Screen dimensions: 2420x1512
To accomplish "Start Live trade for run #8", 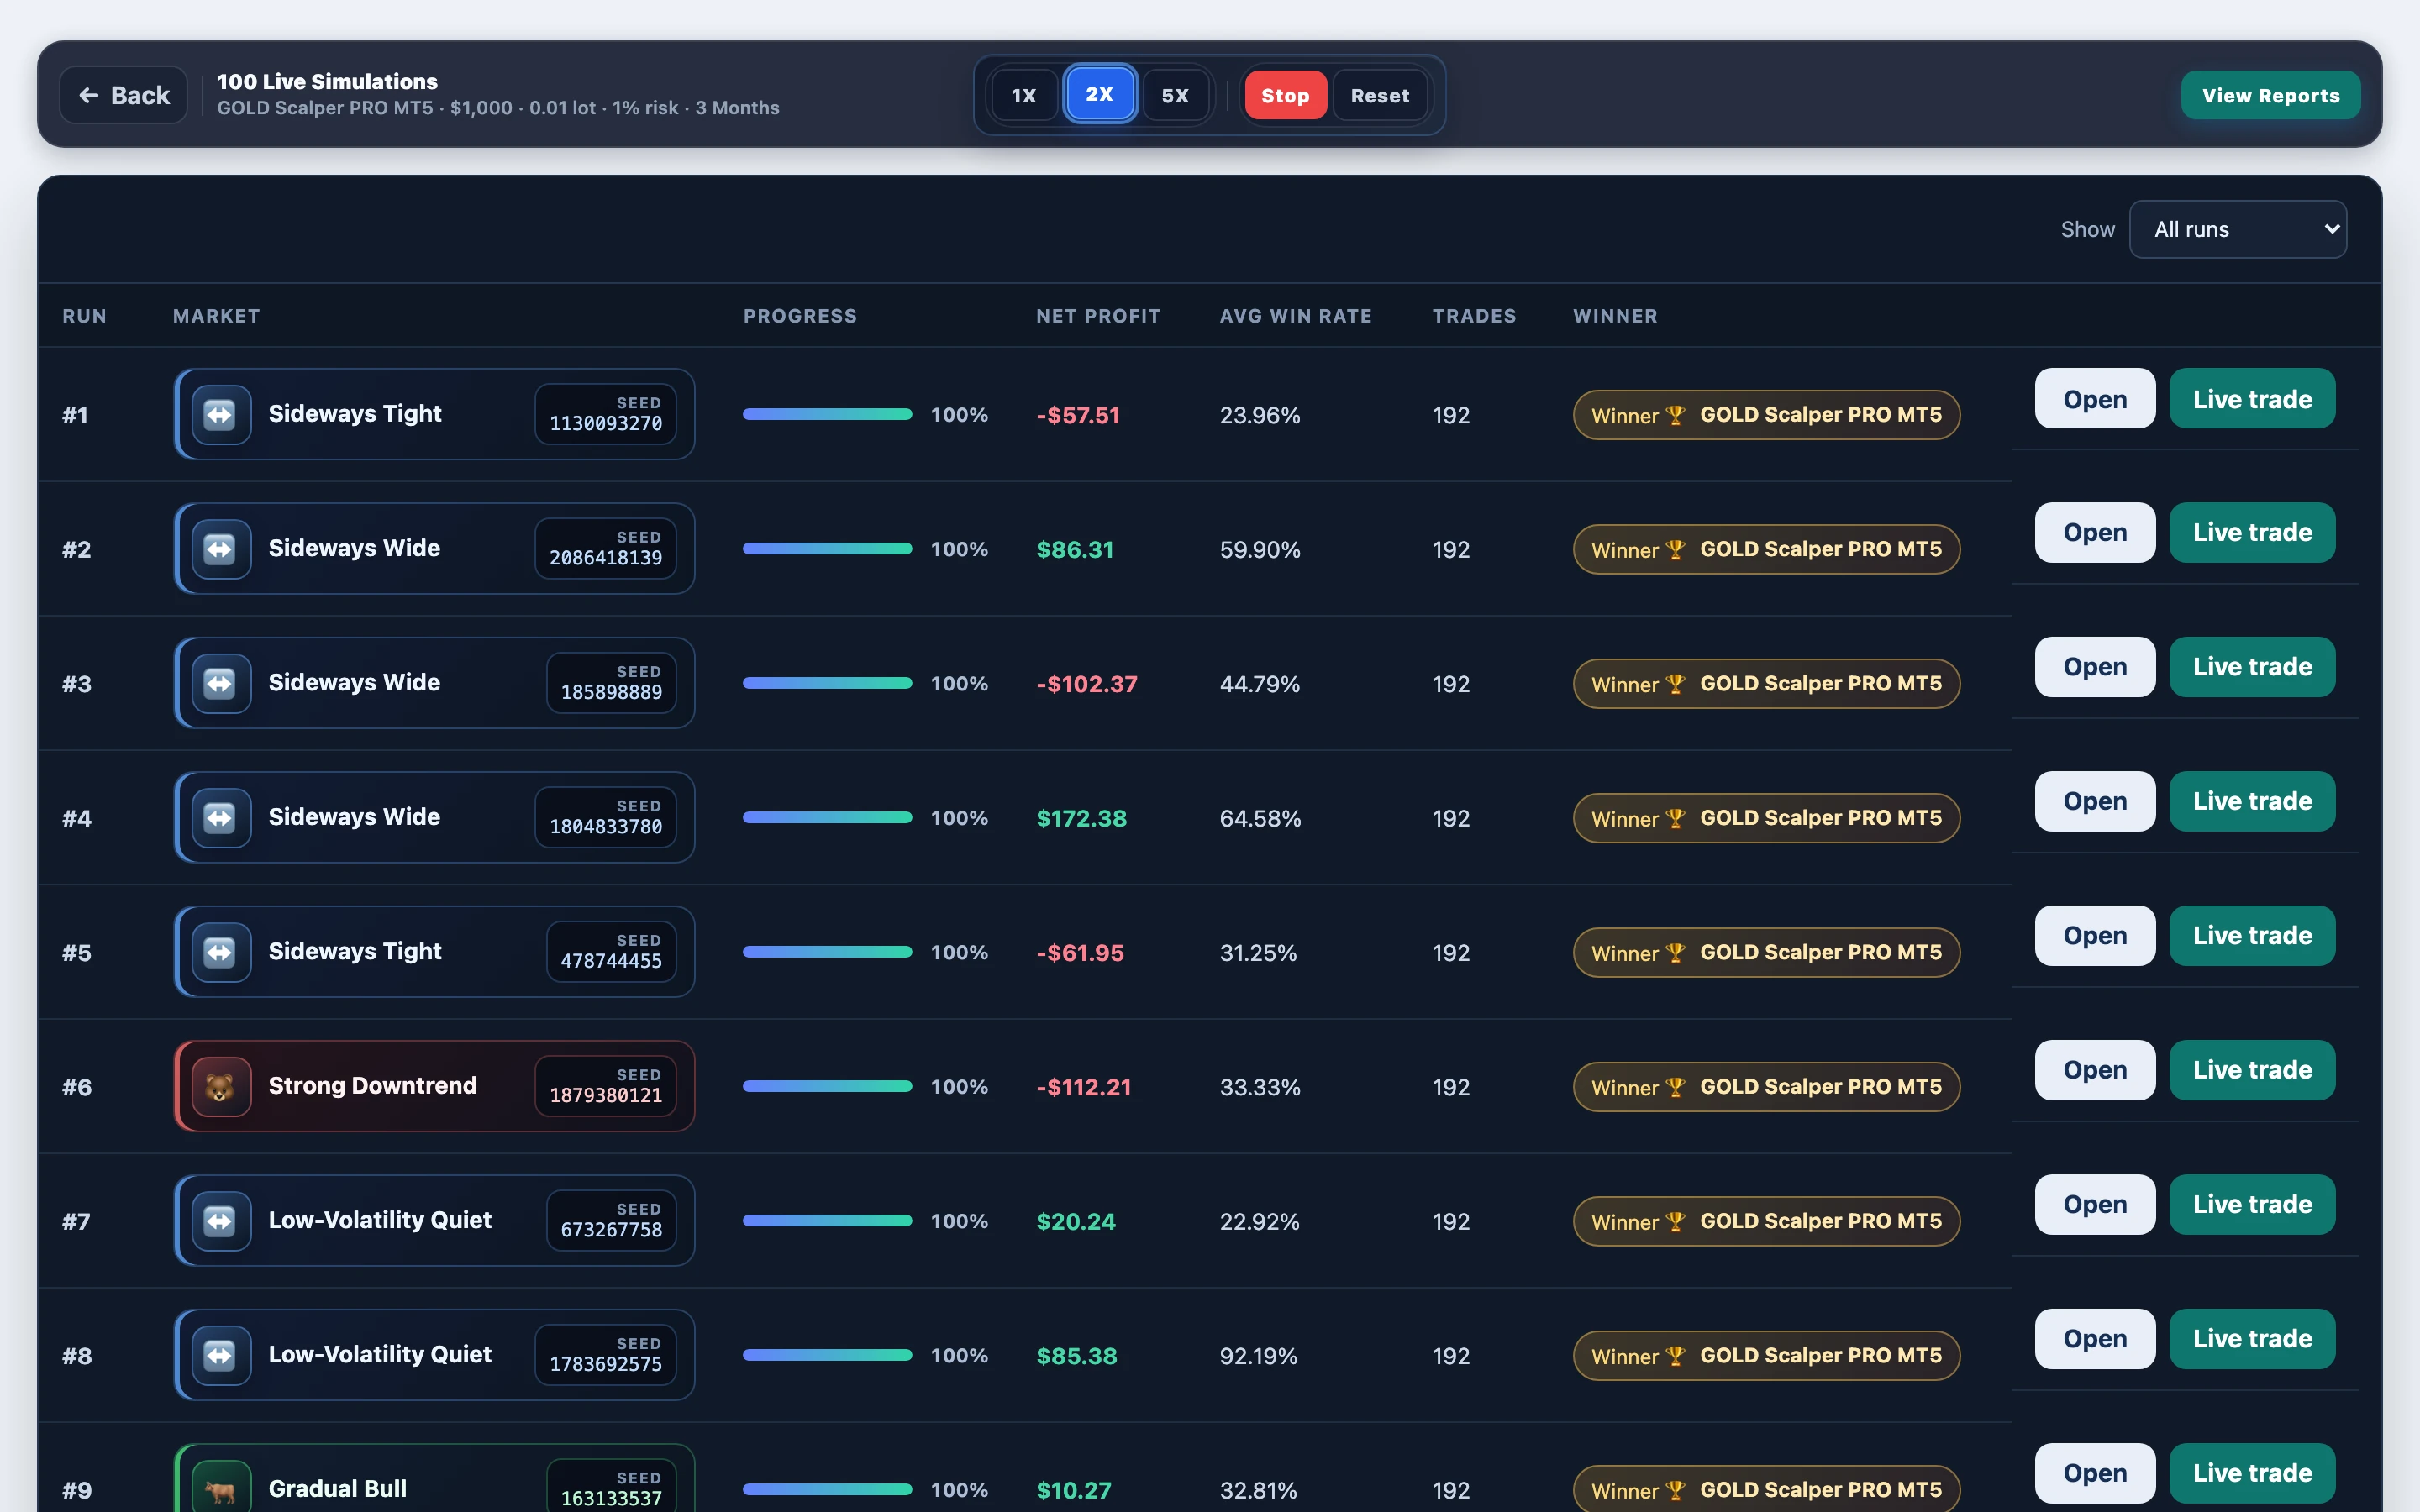I will 2252,1339.
